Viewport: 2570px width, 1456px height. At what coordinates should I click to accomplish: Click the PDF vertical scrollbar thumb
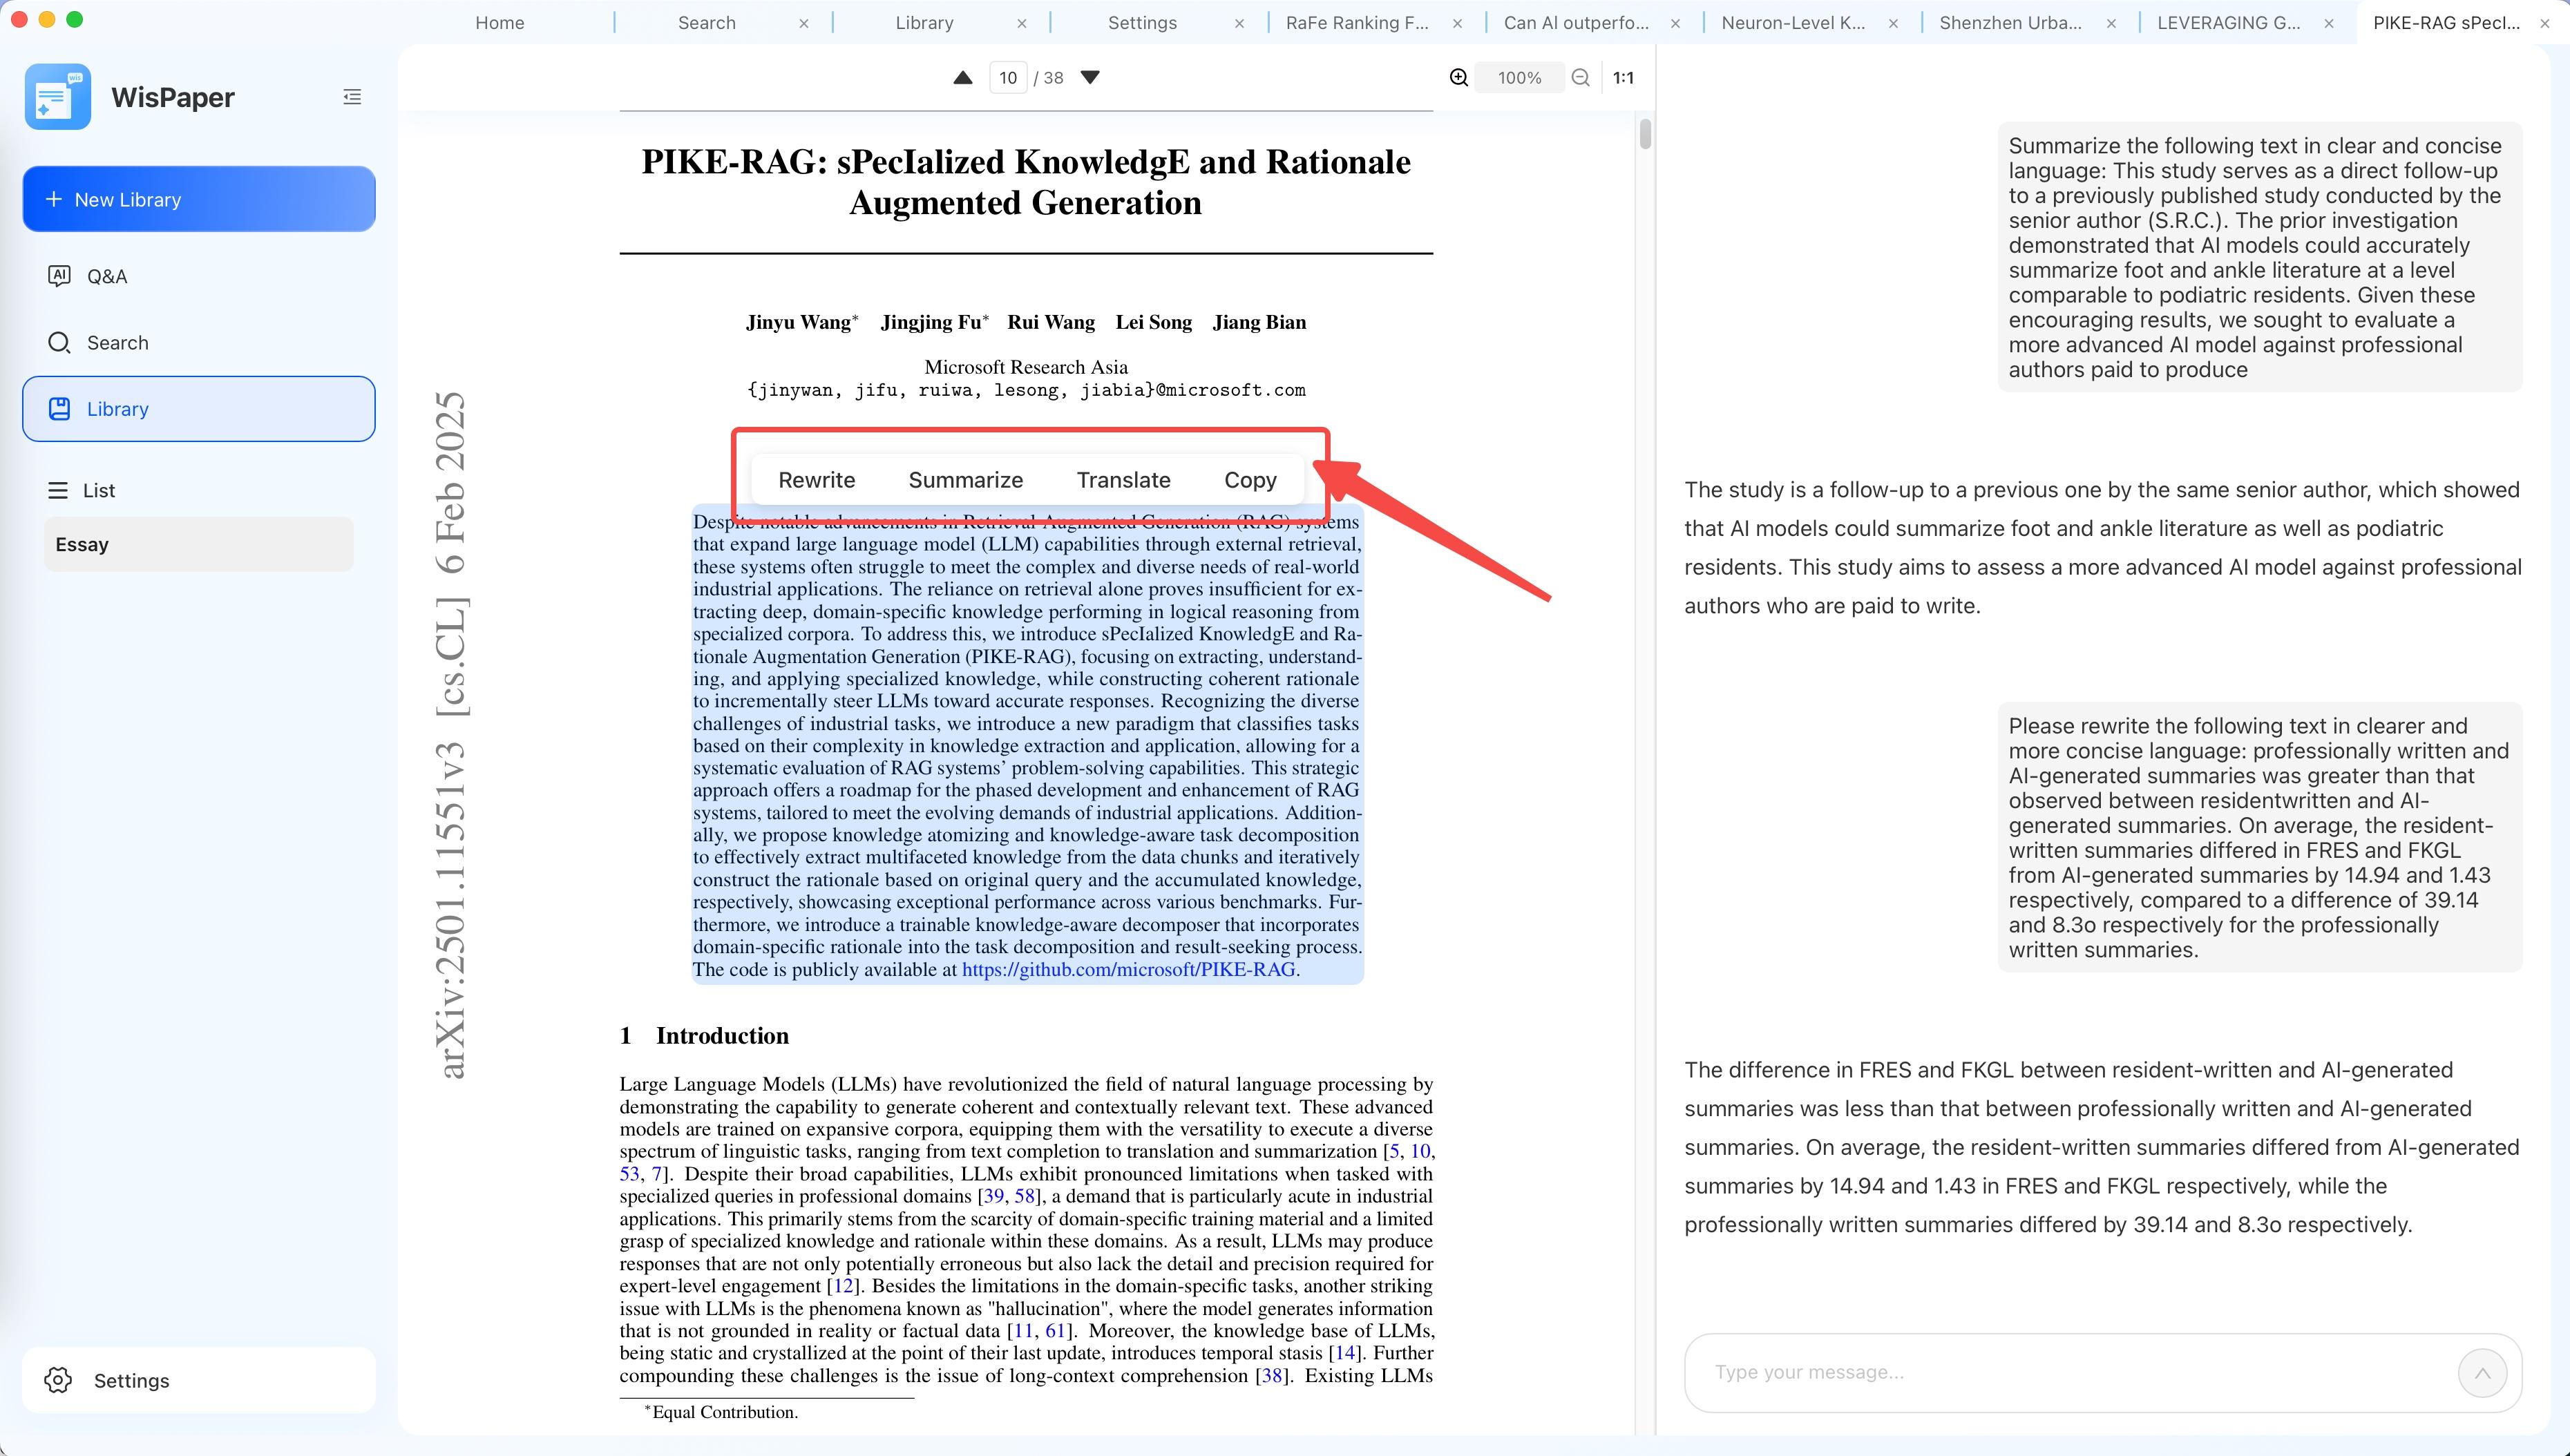point(1645,134)
